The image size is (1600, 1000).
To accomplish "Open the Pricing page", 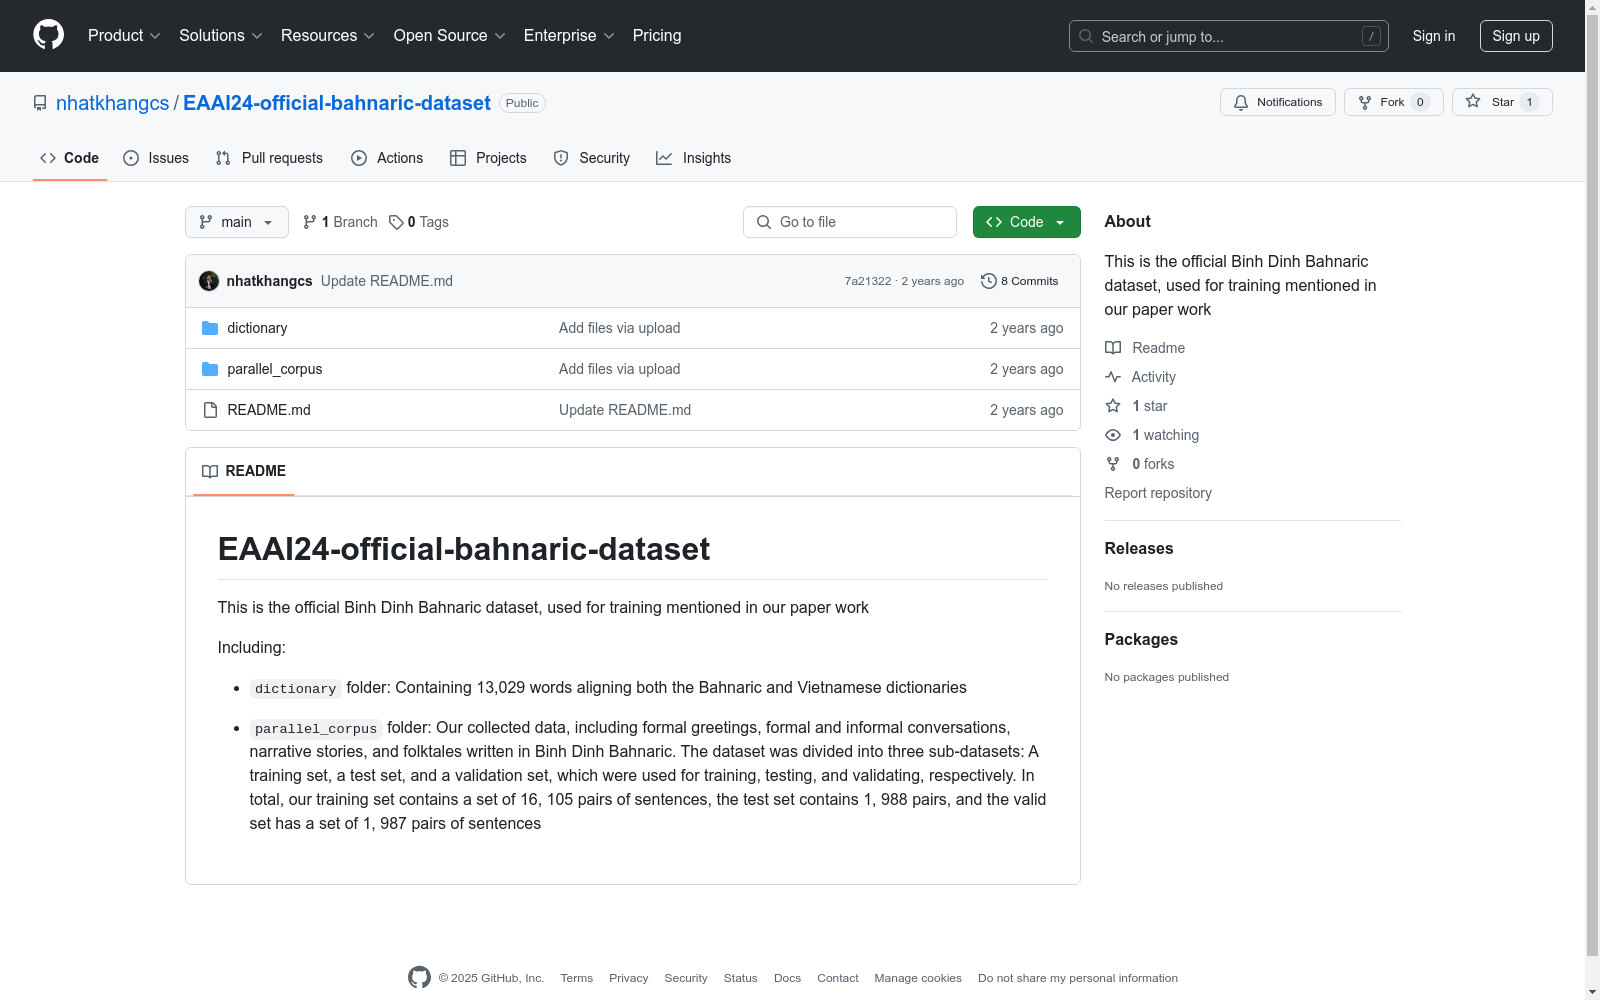I will [x=657, y=35].
